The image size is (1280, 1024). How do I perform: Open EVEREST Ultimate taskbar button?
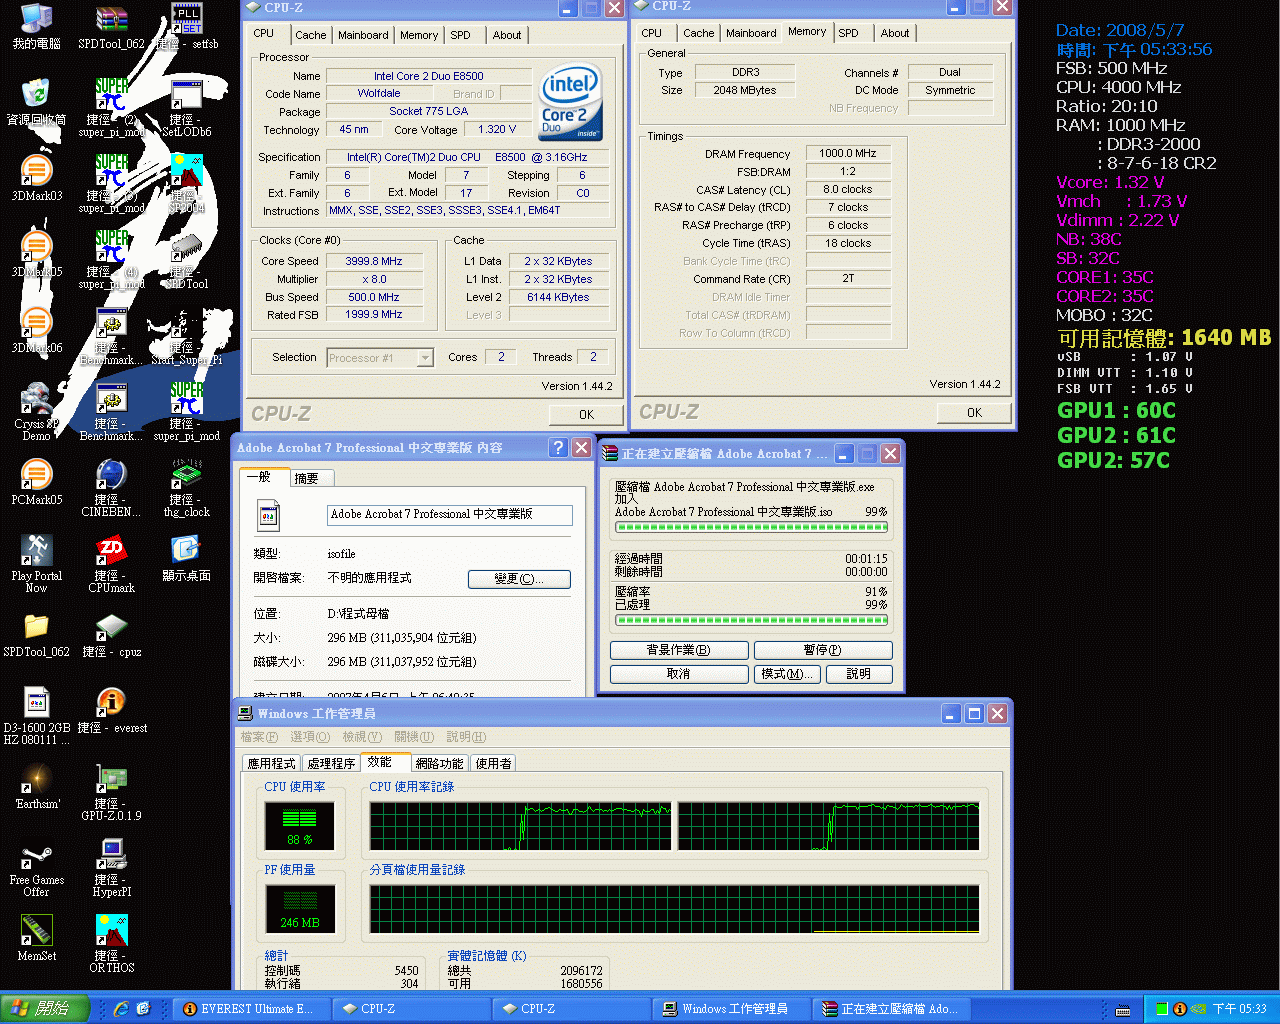252,1009
